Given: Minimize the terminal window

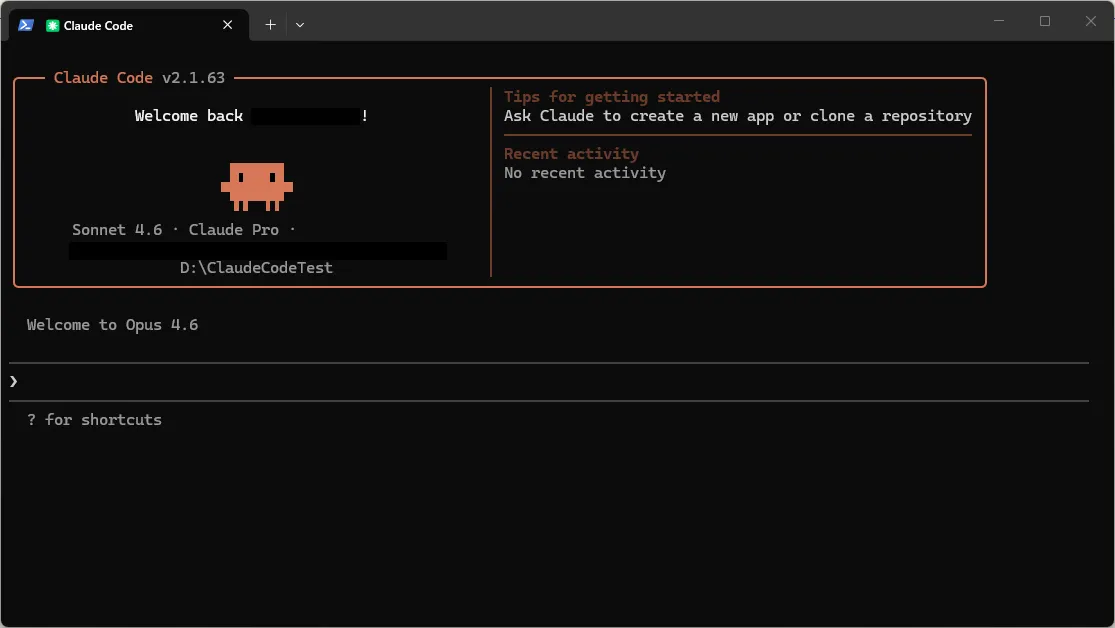Looking at the screenshot, I should (999, 21).
